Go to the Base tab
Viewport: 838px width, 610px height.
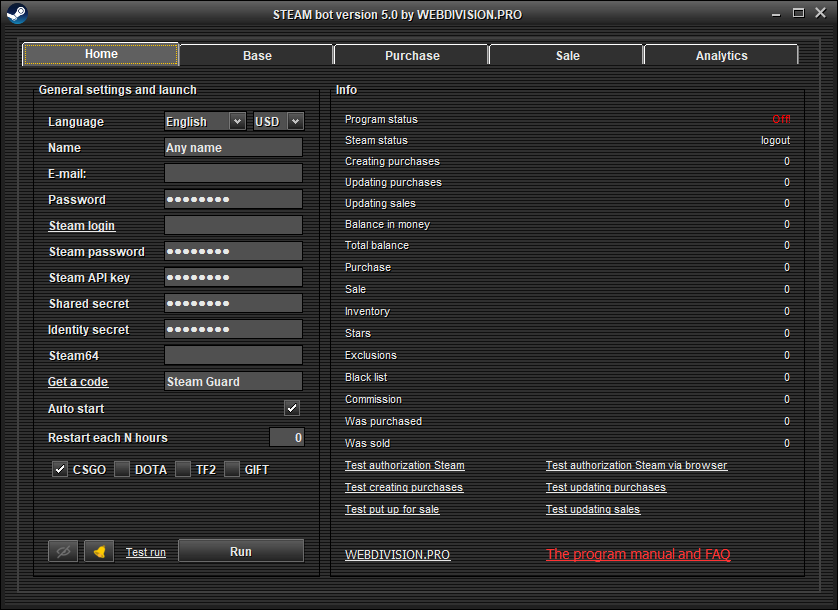257,55
